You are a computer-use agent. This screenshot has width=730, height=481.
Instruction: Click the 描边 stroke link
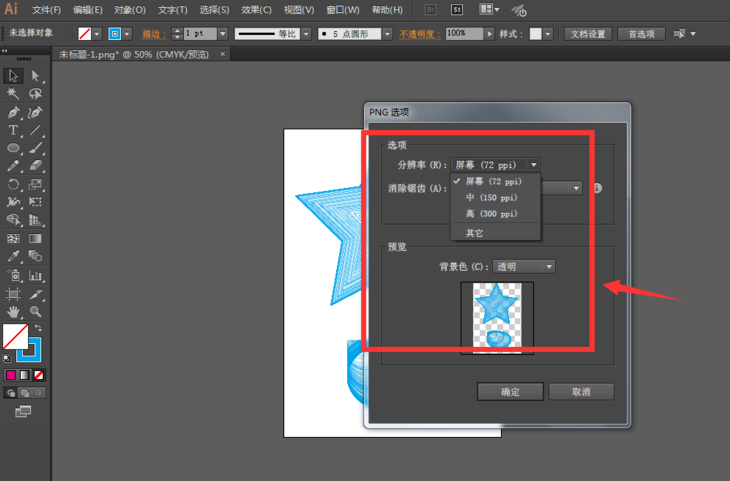154,34
